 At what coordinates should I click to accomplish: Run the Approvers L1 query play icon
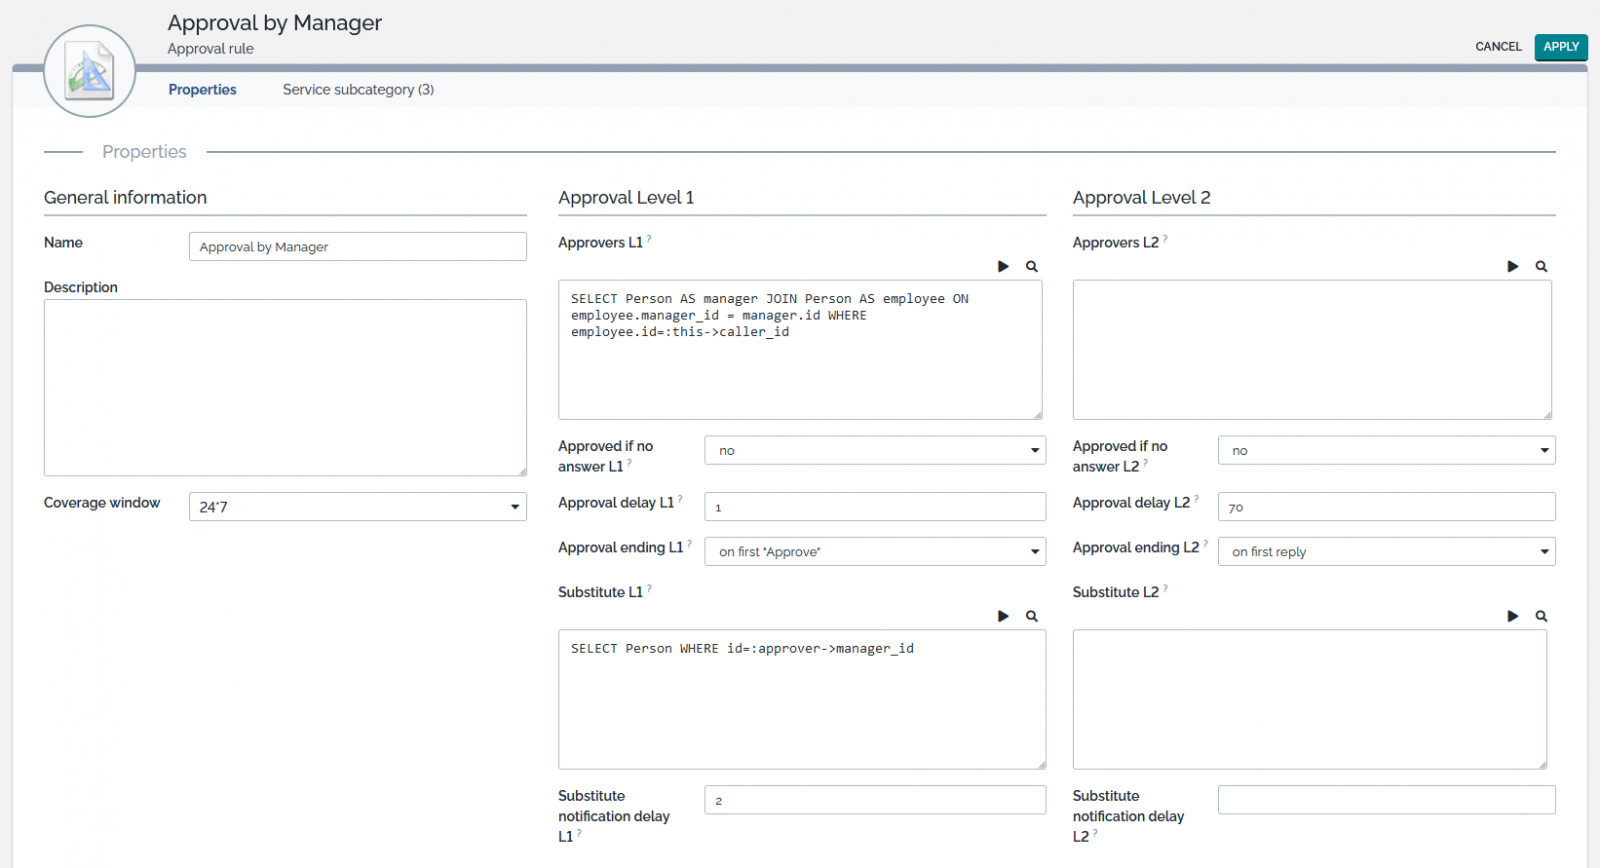tap(1003, 267)
